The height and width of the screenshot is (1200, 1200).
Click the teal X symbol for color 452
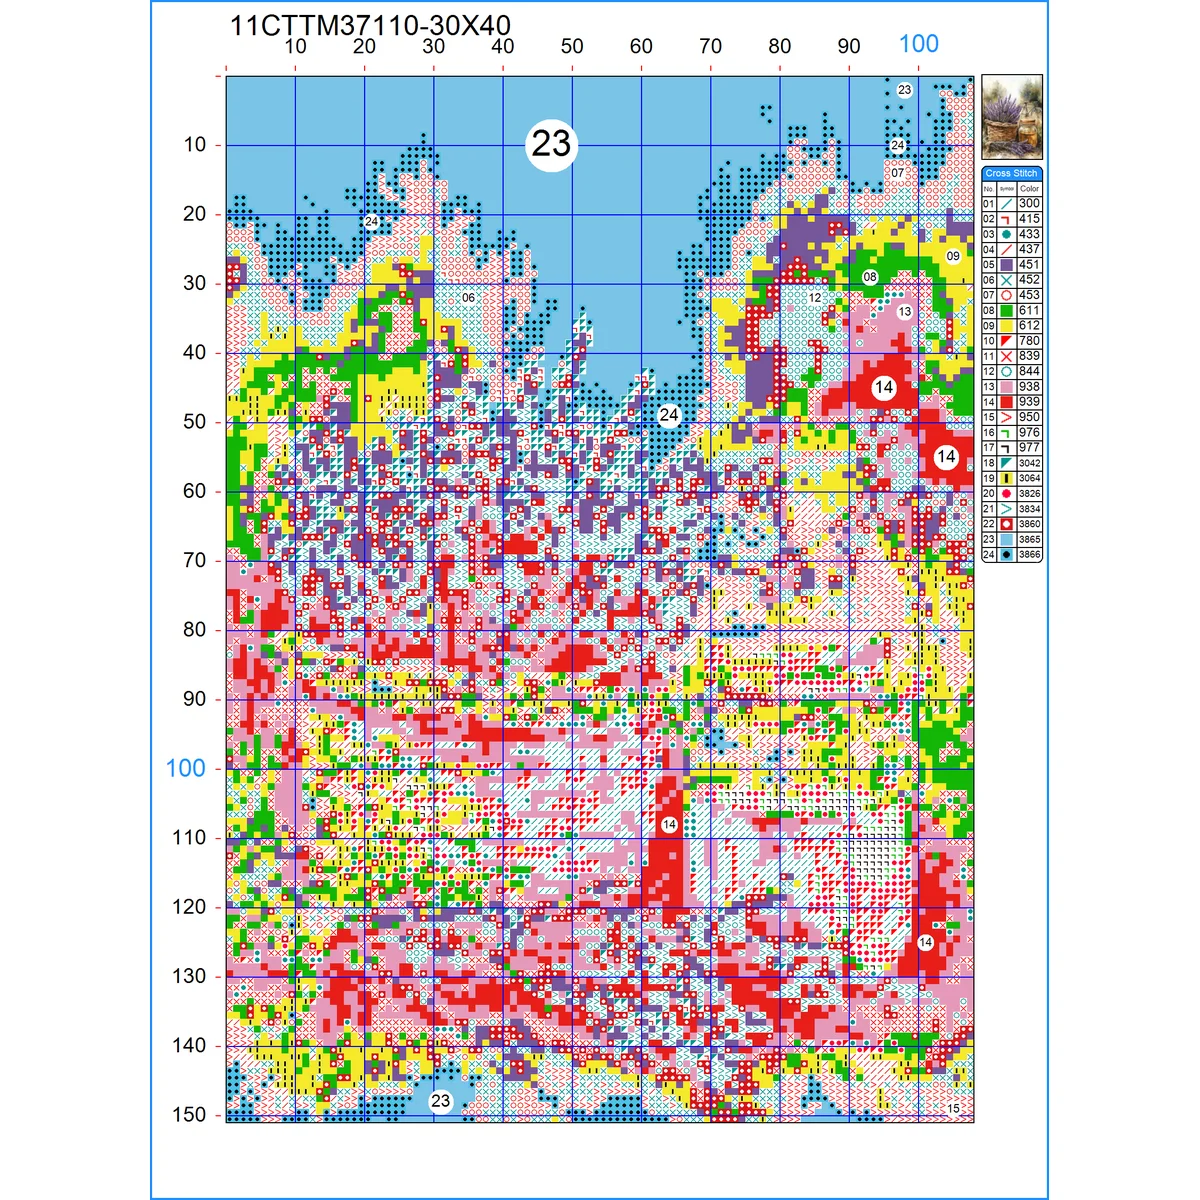[x=1006, y=280]
